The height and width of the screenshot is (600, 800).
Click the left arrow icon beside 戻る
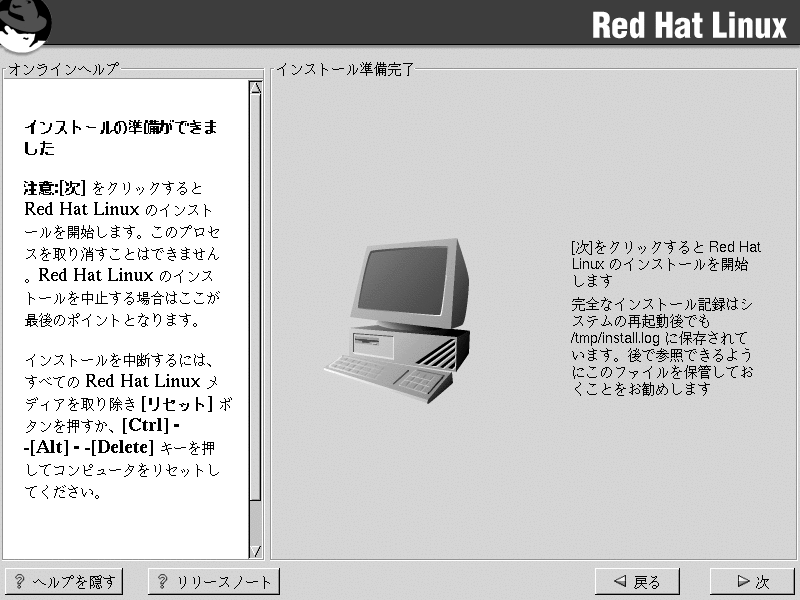(x=620, y=582)
